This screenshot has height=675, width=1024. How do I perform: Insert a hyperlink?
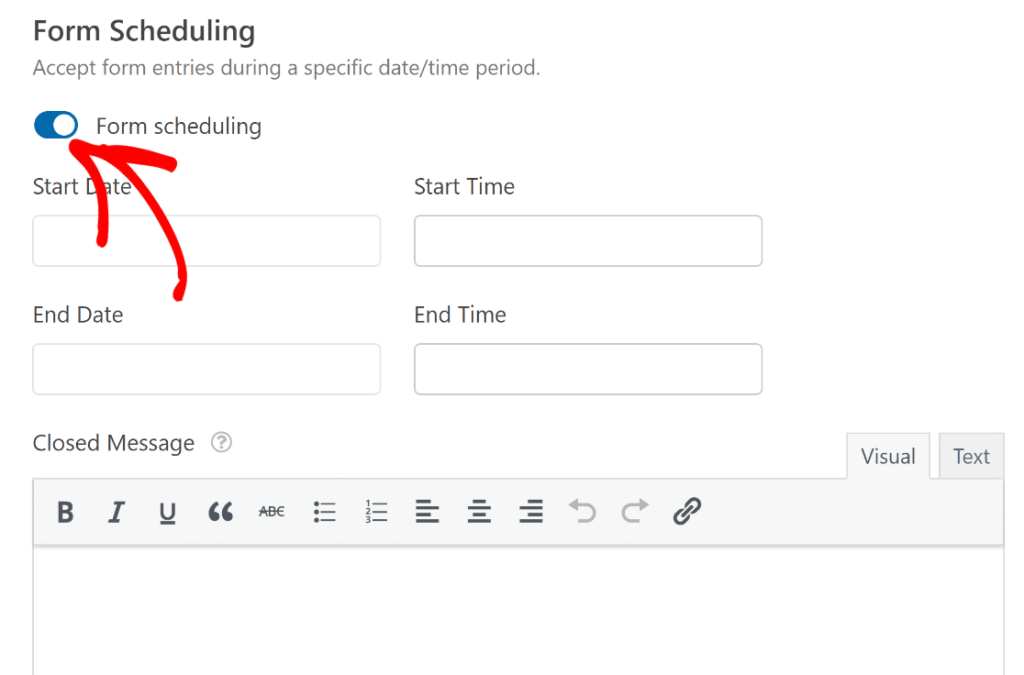[x=686, y=512]
